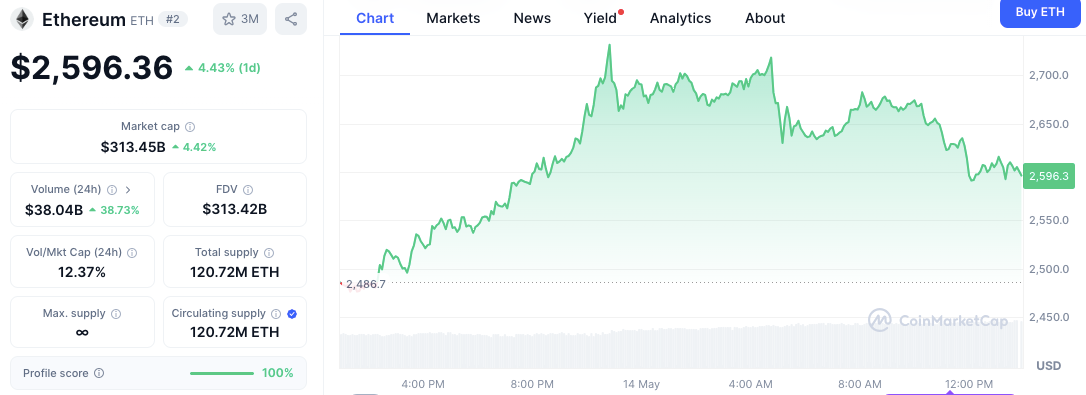Click the Volume (24h) info icon
1086x395 pixels.
pyautogui.click(x=112, y=189)
